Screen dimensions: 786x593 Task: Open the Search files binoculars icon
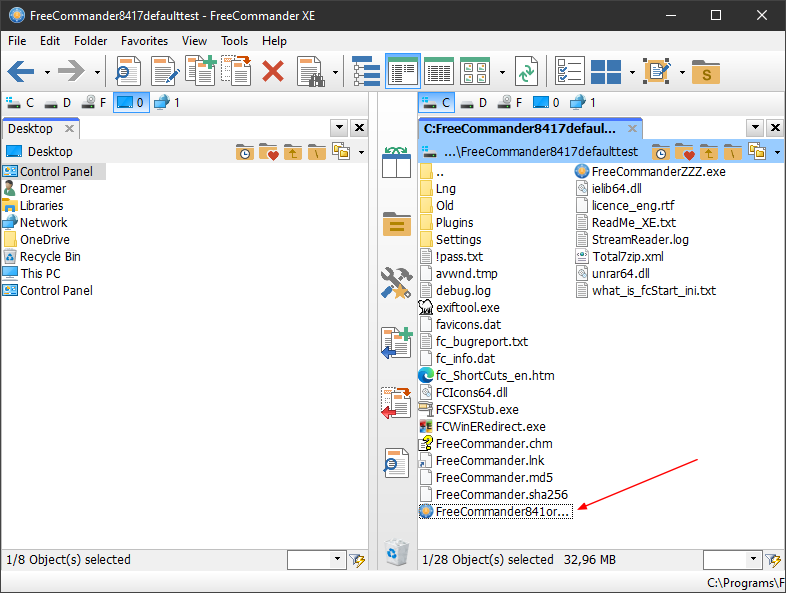point(311,72)
